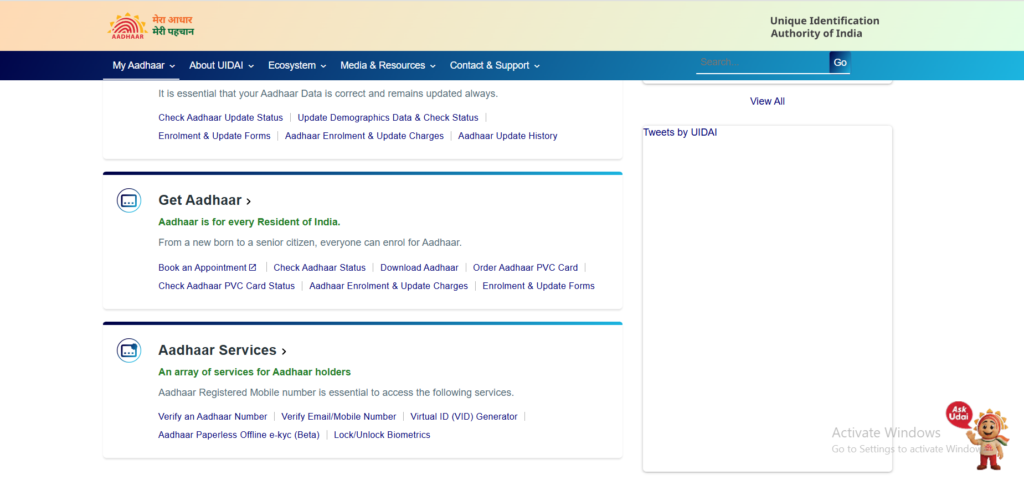Click the Download Aadhaar link

coord(419,268)
